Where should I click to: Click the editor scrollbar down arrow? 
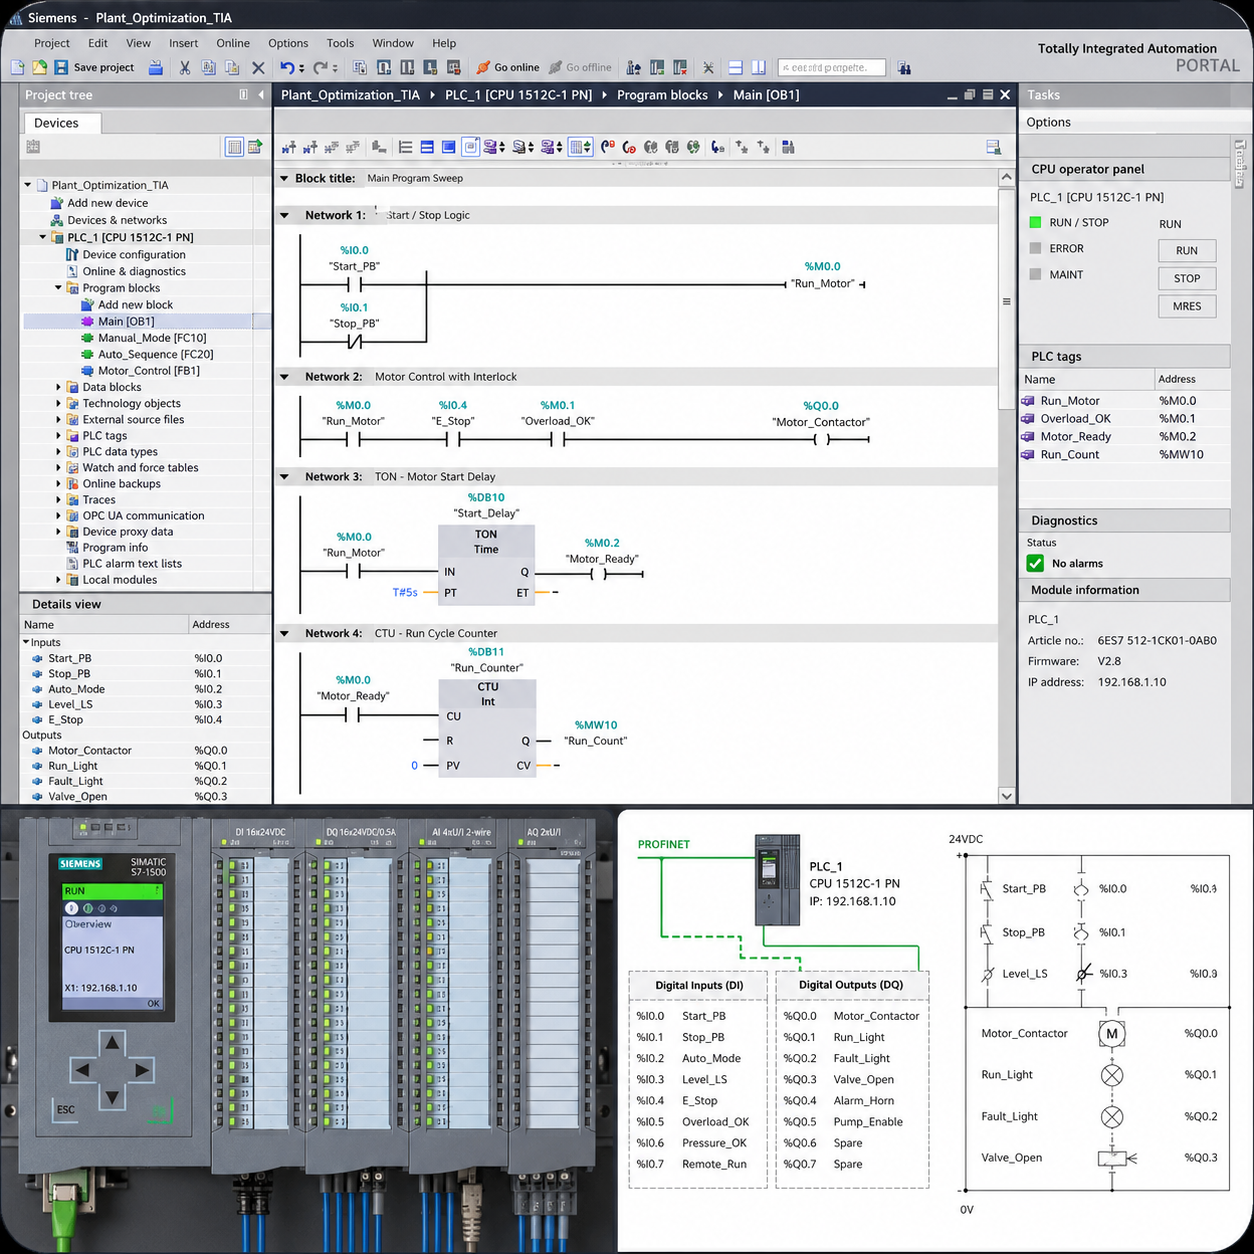1006,796
